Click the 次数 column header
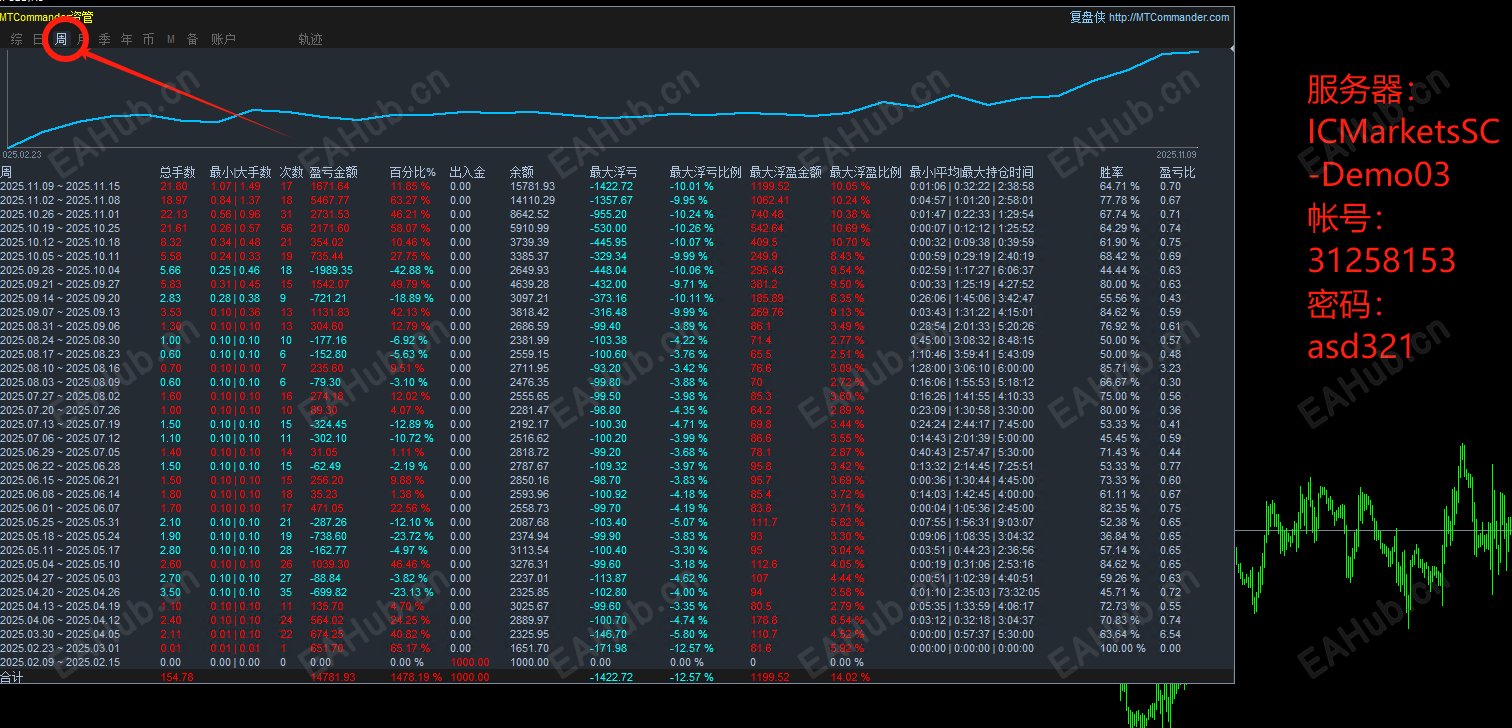1512x728 pixels. (x=291, y=172)
